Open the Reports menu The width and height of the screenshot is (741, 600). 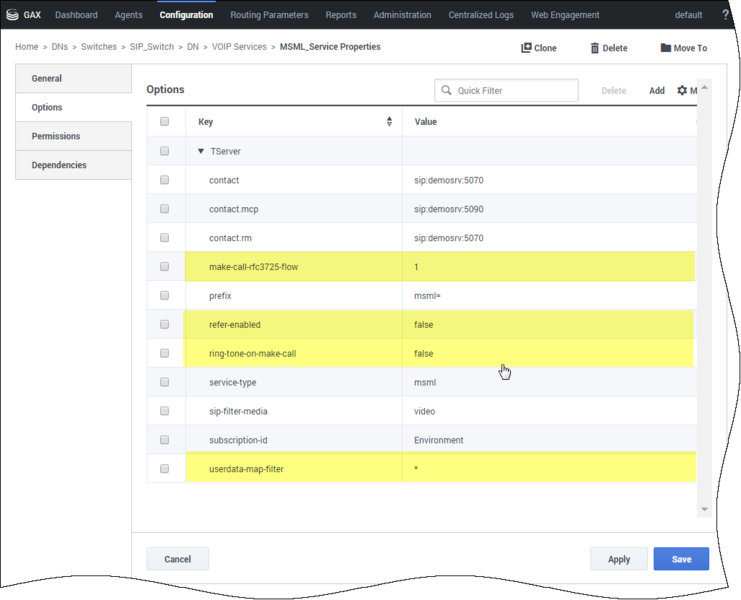coord(341,15)
